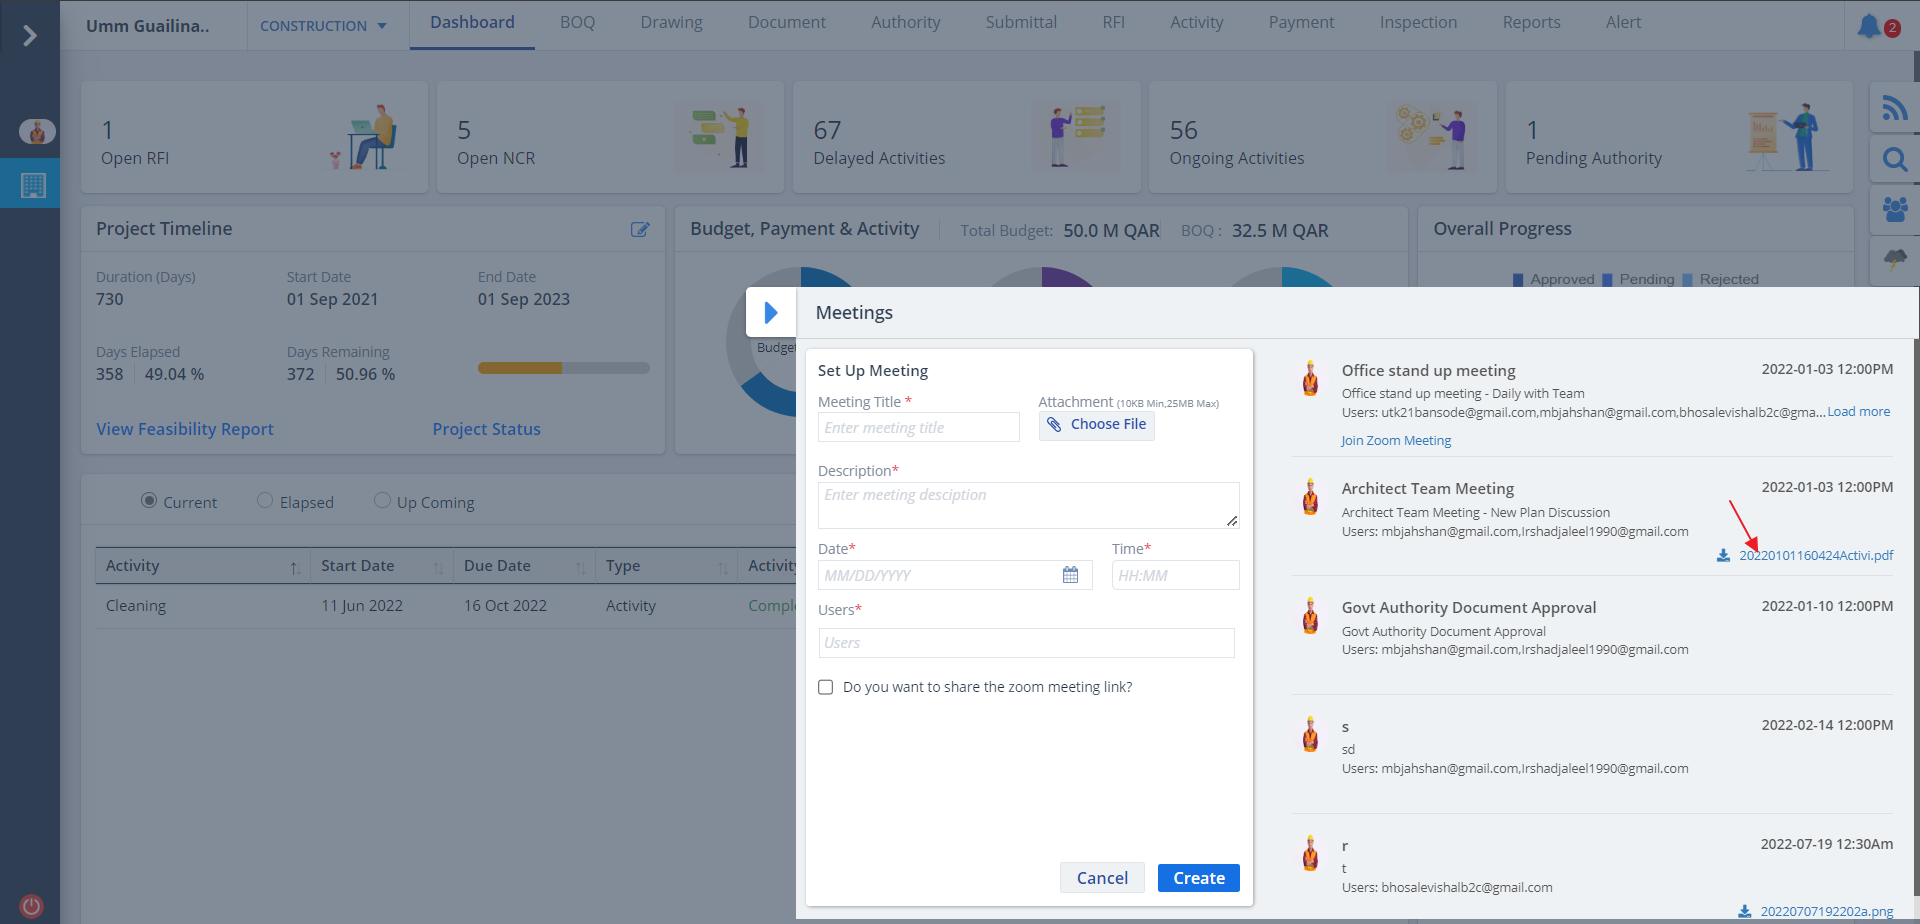Click the Meeting Title input field
Screen dimensions: 1920x924
[918, 428]
